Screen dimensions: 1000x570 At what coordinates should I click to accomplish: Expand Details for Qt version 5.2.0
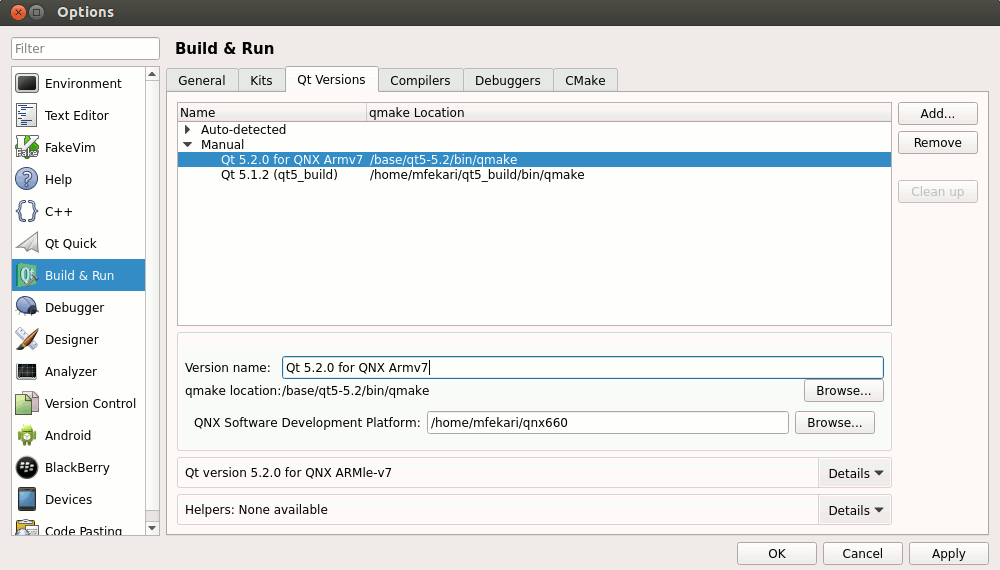coord(855,473)
